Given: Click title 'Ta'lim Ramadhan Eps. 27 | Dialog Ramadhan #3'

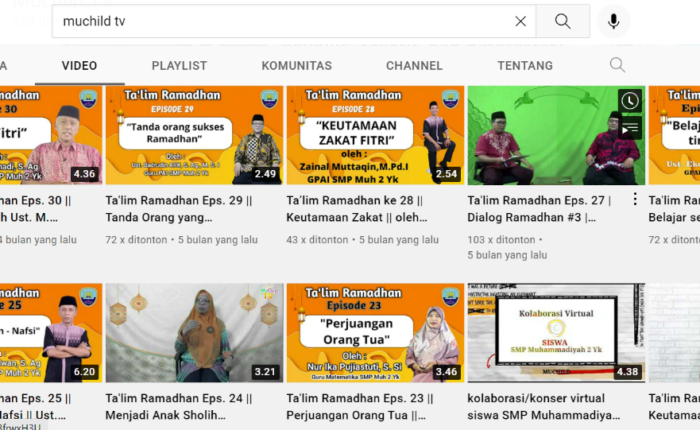Looking at the screenshot, I should [539, 209].
